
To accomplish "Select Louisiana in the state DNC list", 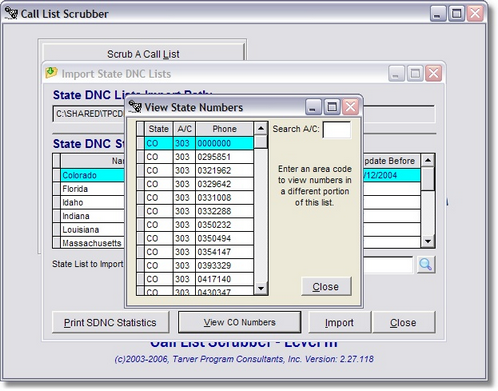I will 92,230.
